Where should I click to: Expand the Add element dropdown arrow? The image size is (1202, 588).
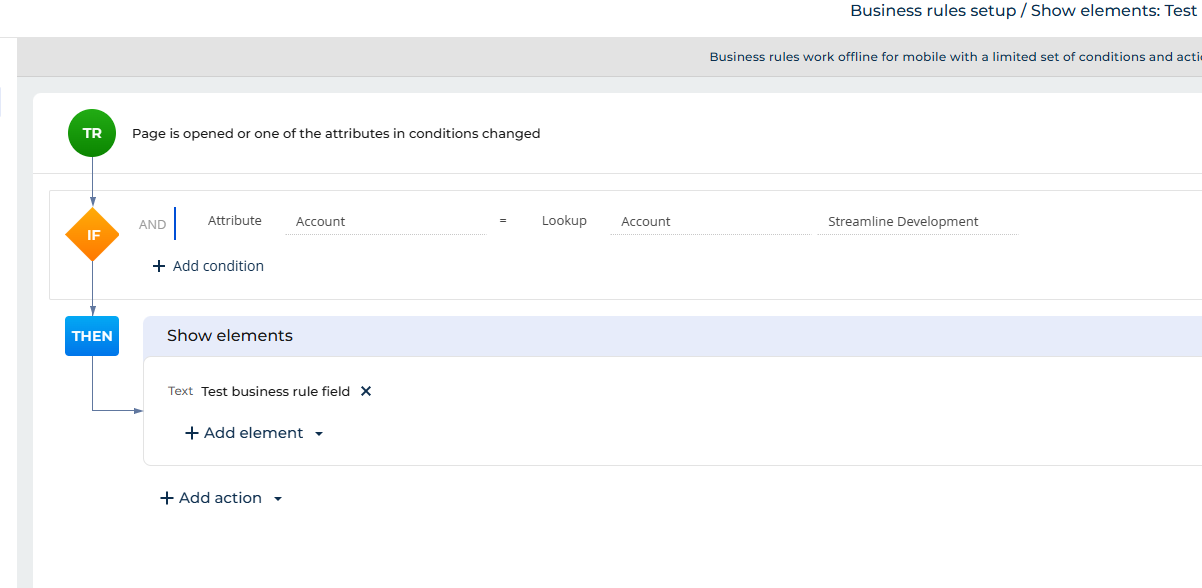tap(319, 434)
